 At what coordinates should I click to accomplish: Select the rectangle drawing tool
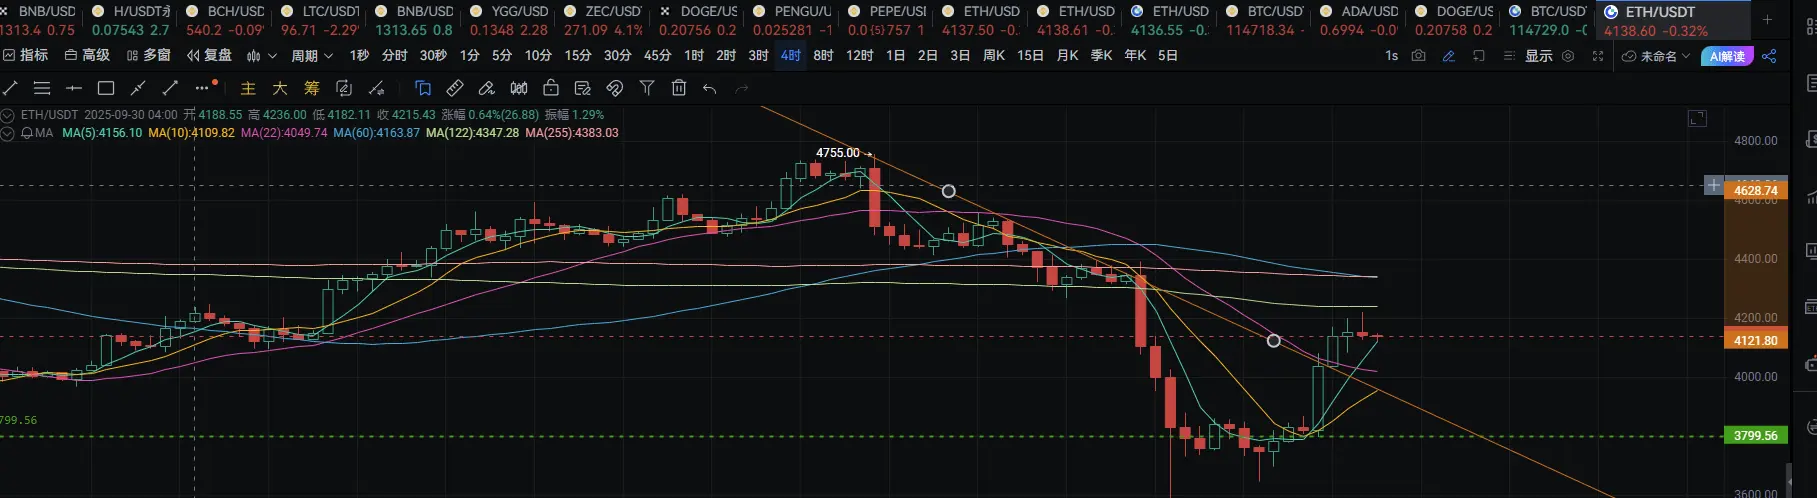pyautogui.click(x=106, y=88)
